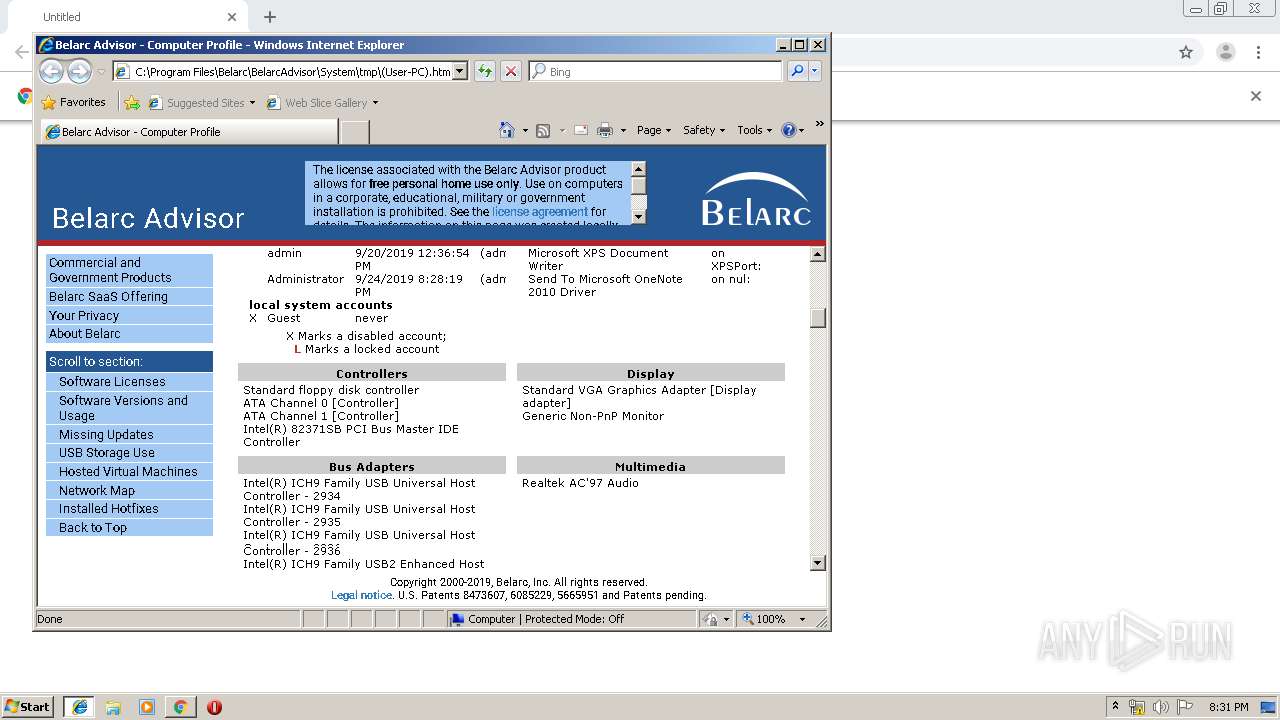Screen dimensions: 1280x720
Task: Open Internet Explorer from the taskbar
Action: (79, 707)
